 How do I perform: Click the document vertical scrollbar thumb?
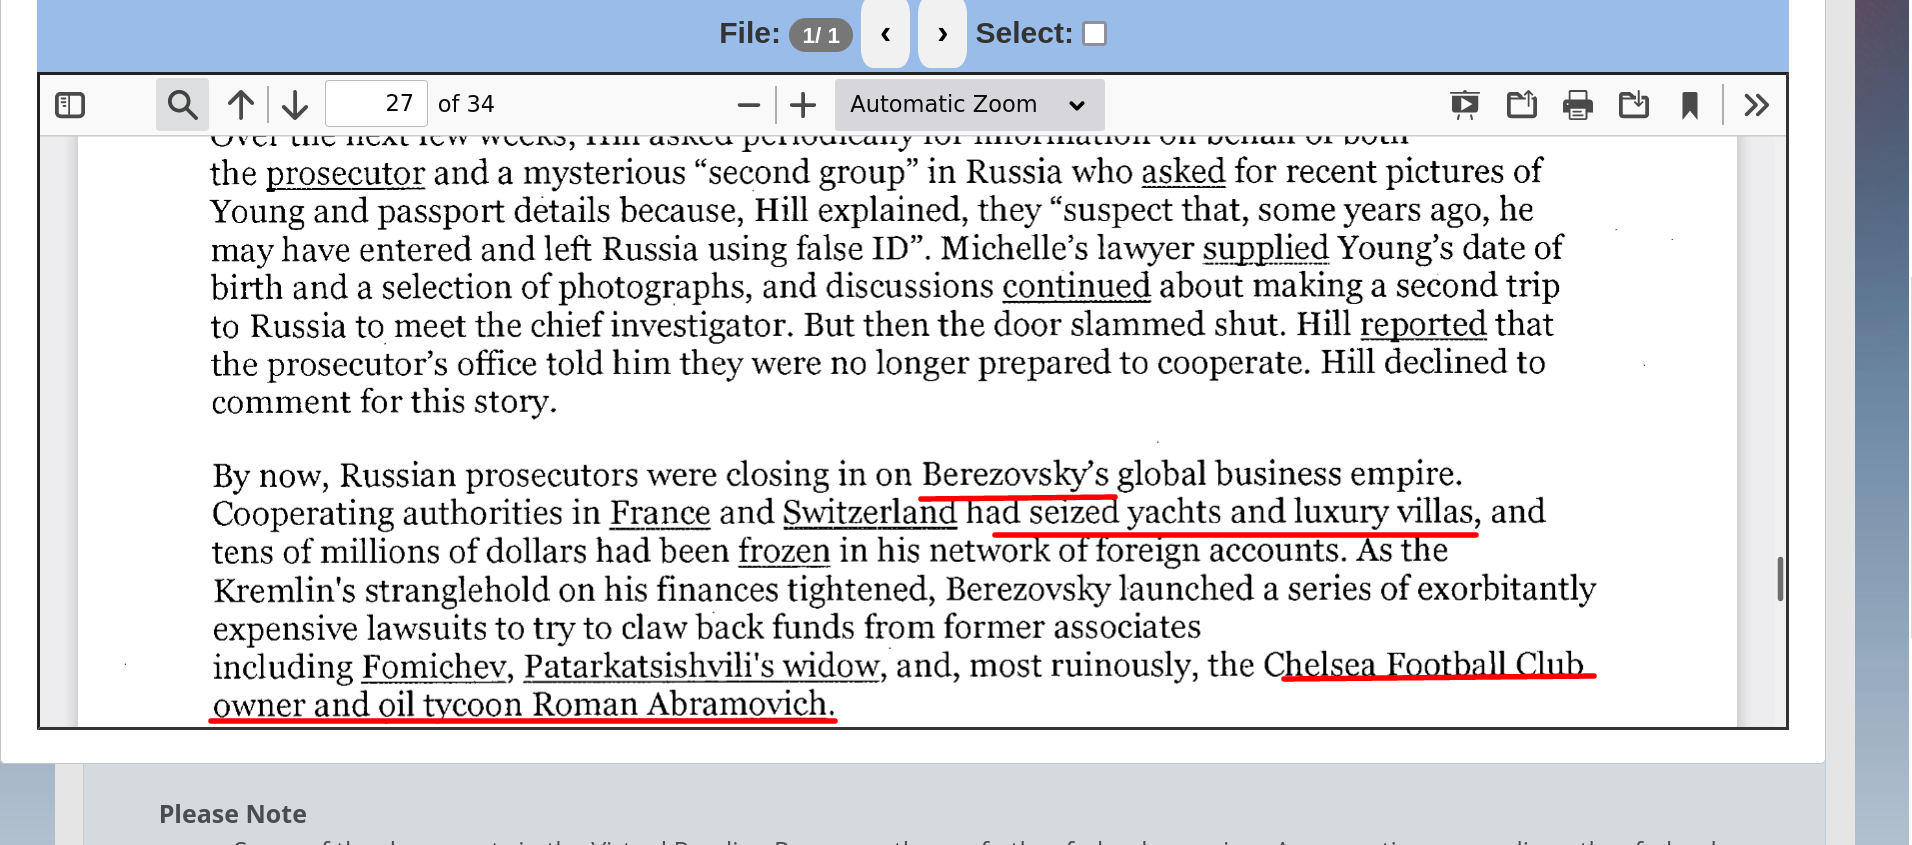[x=1780, y=579]
